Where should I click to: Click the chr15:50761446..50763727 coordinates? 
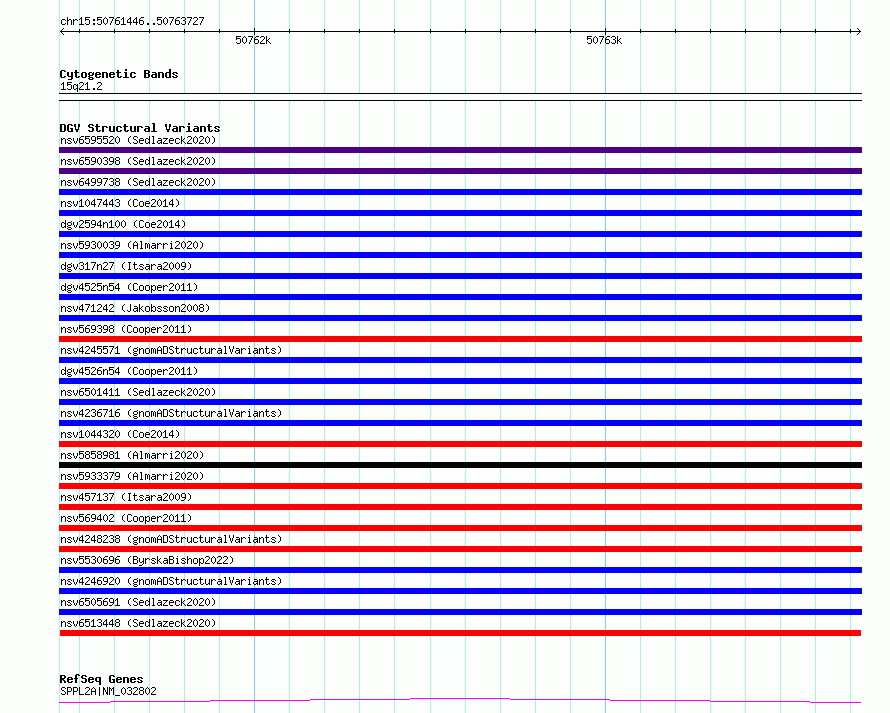pyautogui.click(x=132, y=22)
